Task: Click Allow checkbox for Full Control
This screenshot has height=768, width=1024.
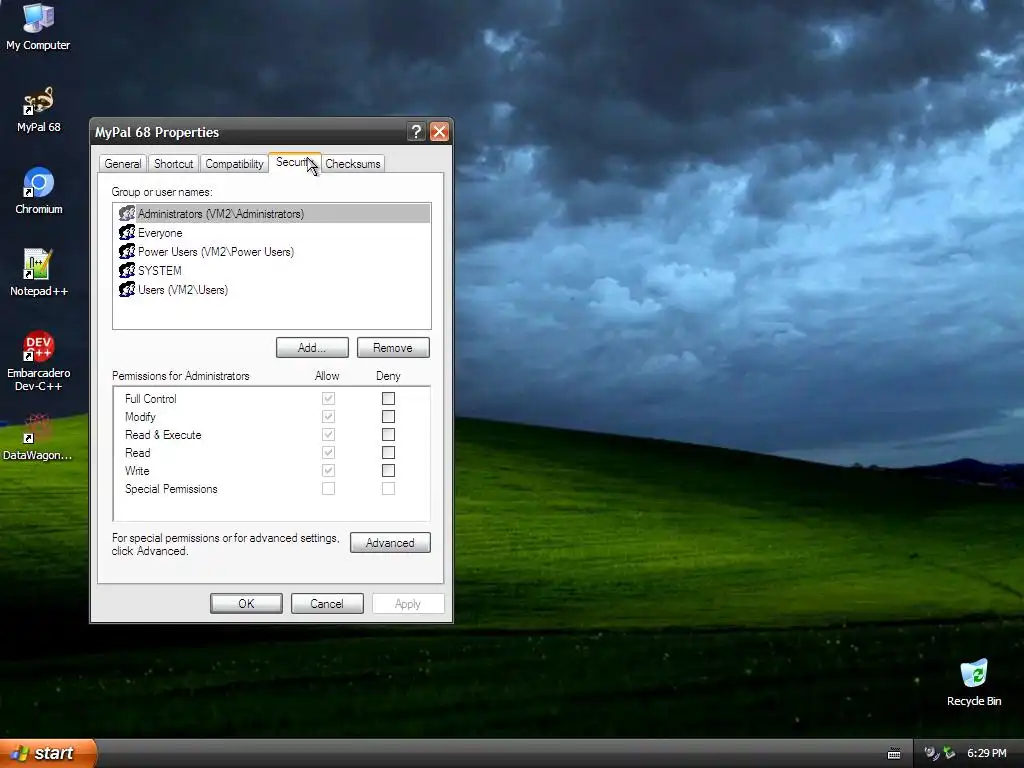Action: point(328,398)
